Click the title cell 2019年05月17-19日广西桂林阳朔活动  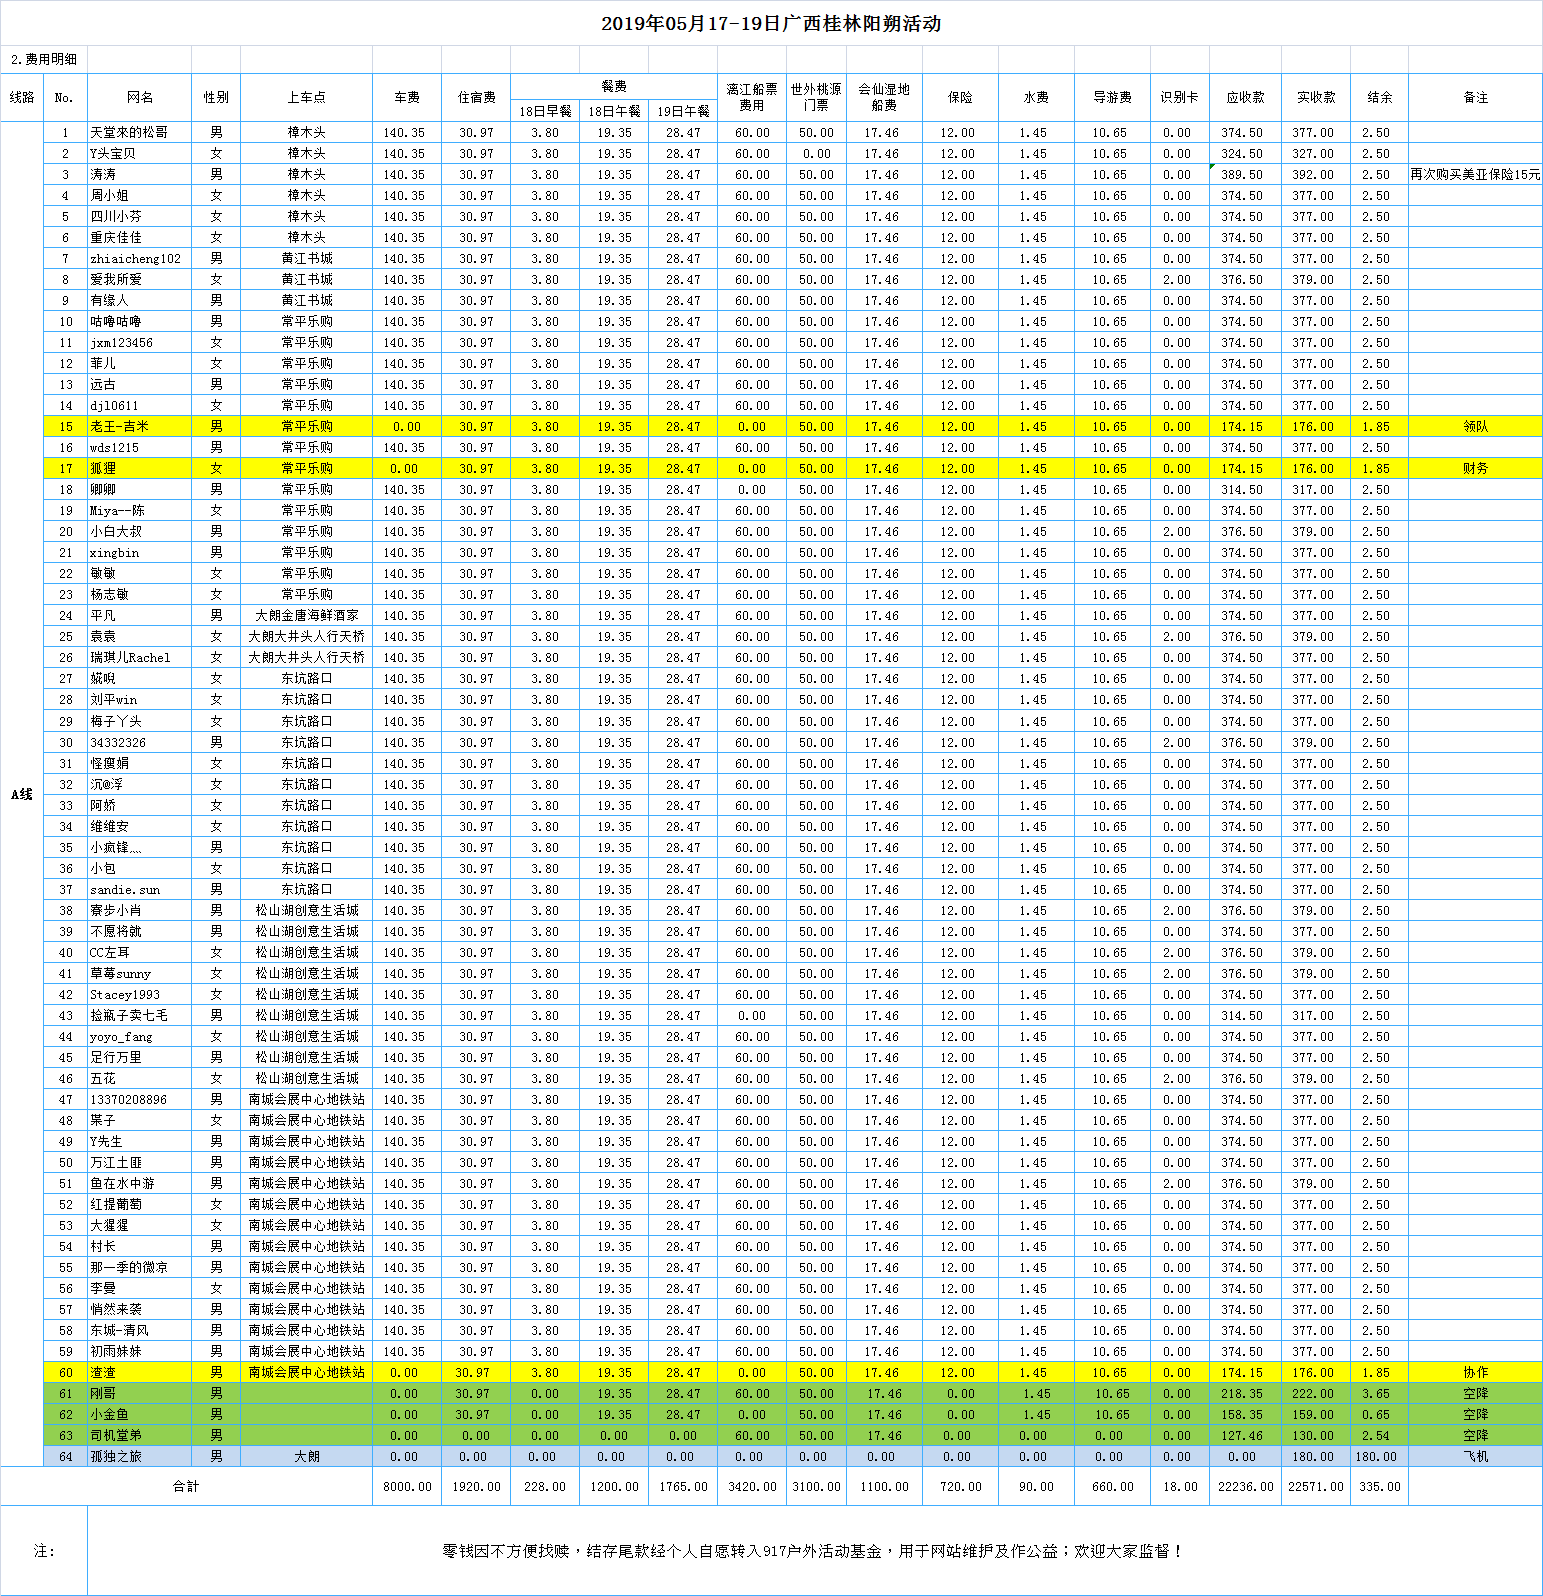(x=770, y=24)
